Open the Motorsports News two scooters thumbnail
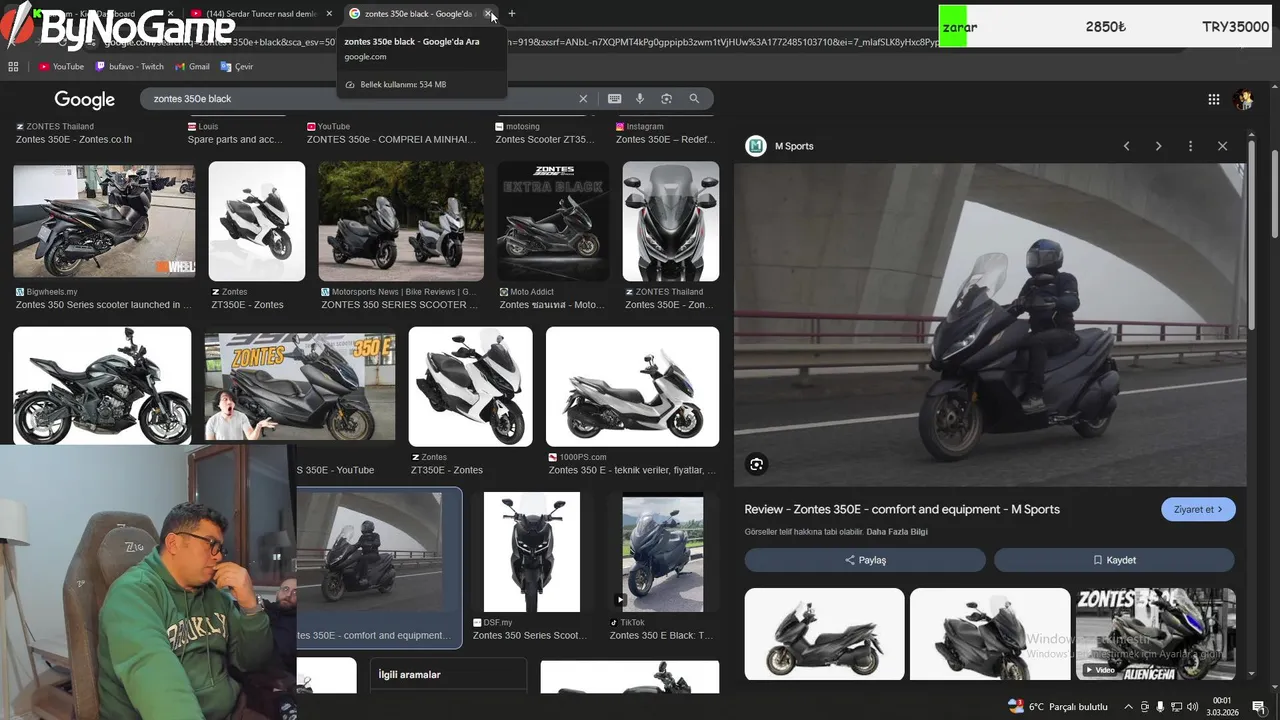This screenshot has width=1280, height=720. (401, 221)
